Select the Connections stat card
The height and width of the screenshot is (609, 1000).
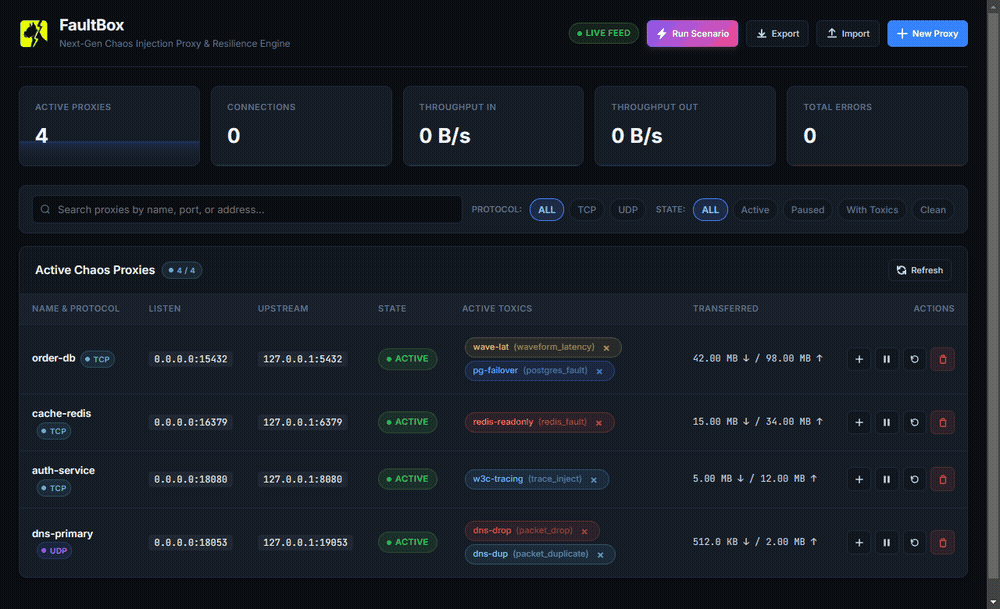[301, 126]
